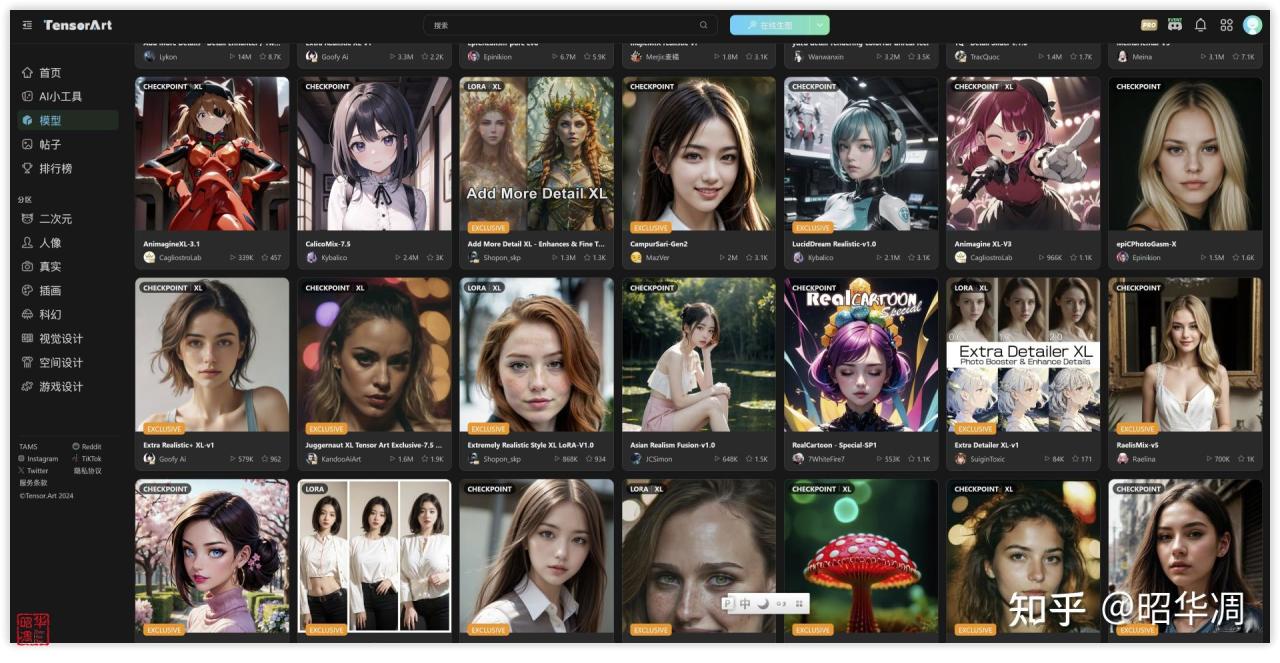
Task: Open the user avatar menu
Action: coord(1252,25)
